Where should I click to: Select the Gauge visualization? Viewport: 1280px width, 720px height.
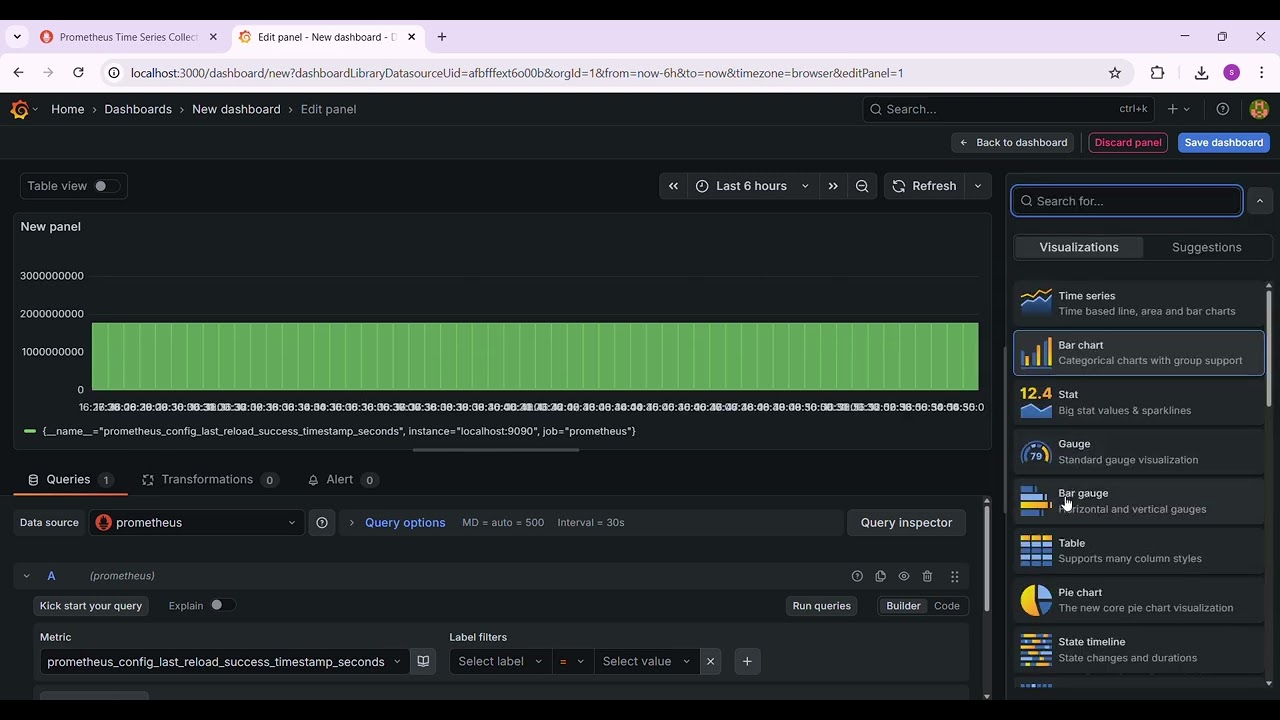coord(1139,451)
